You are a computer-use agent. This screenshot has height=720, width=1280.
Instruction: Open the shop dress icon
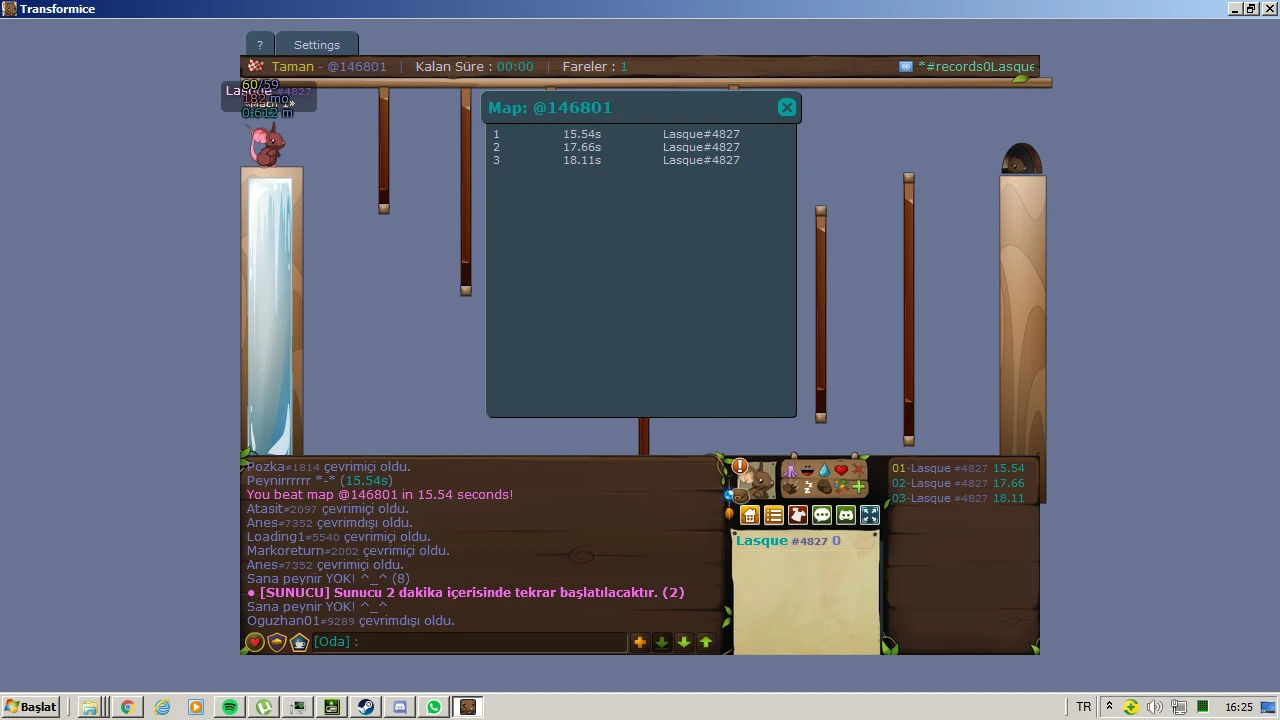pyautogui.click(x=798, y=515)
